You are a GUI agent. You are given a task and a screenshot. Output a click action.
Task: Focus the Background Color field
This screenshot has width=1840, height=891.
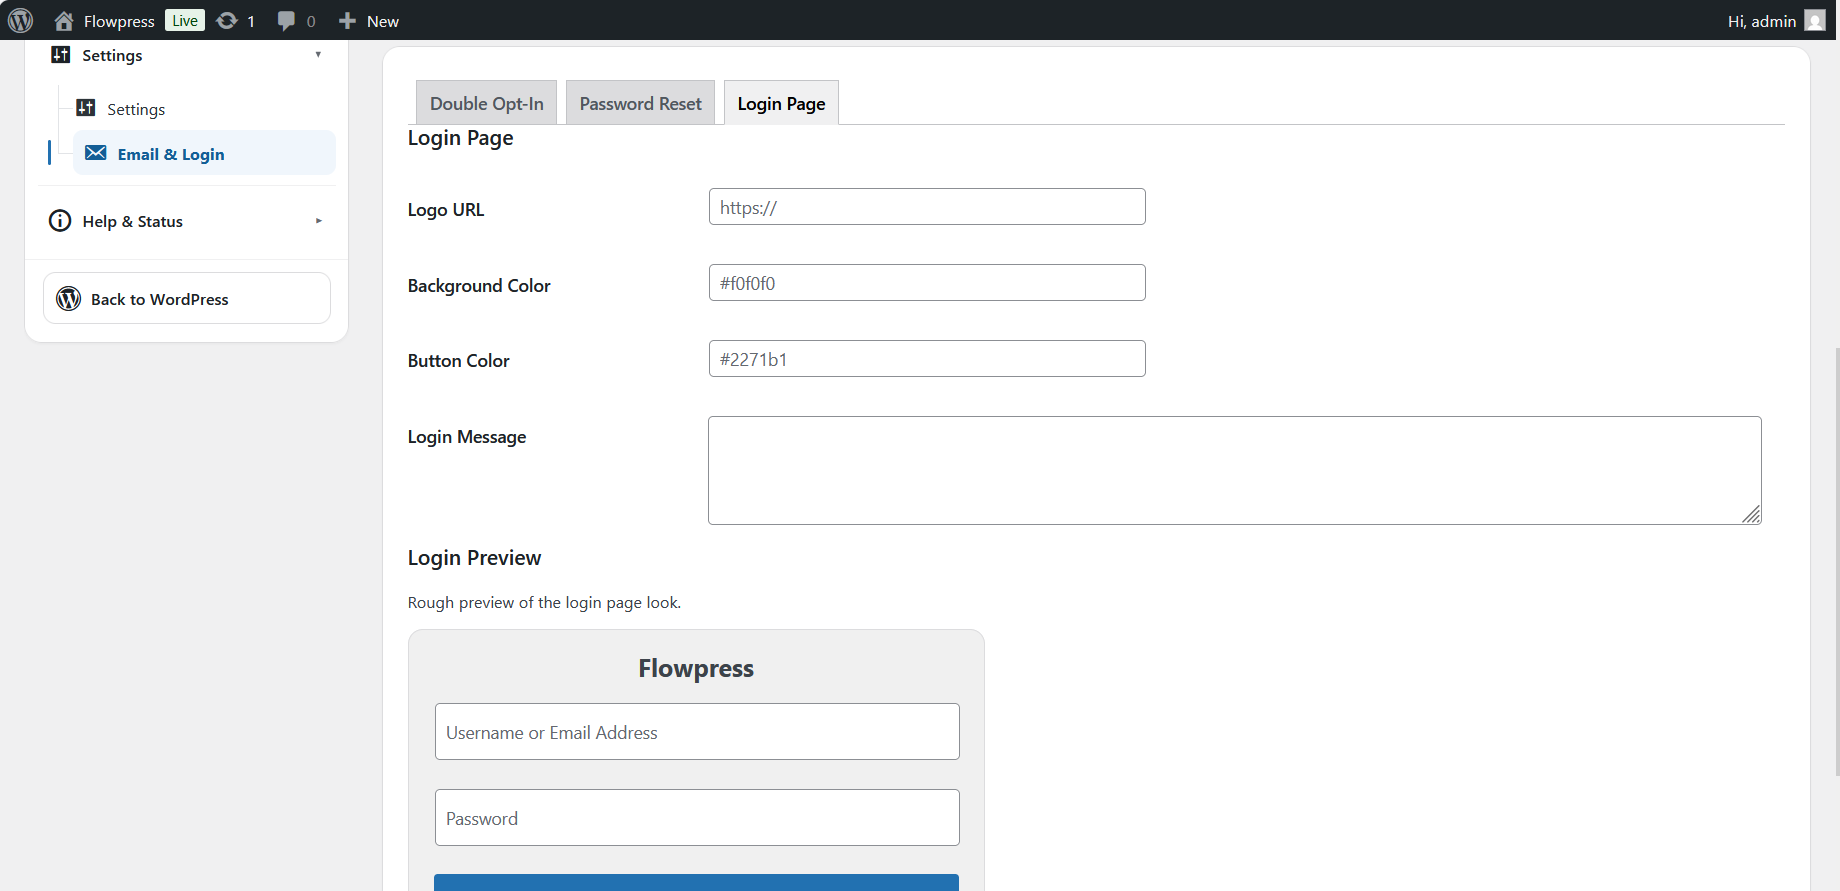click(927, 283)
